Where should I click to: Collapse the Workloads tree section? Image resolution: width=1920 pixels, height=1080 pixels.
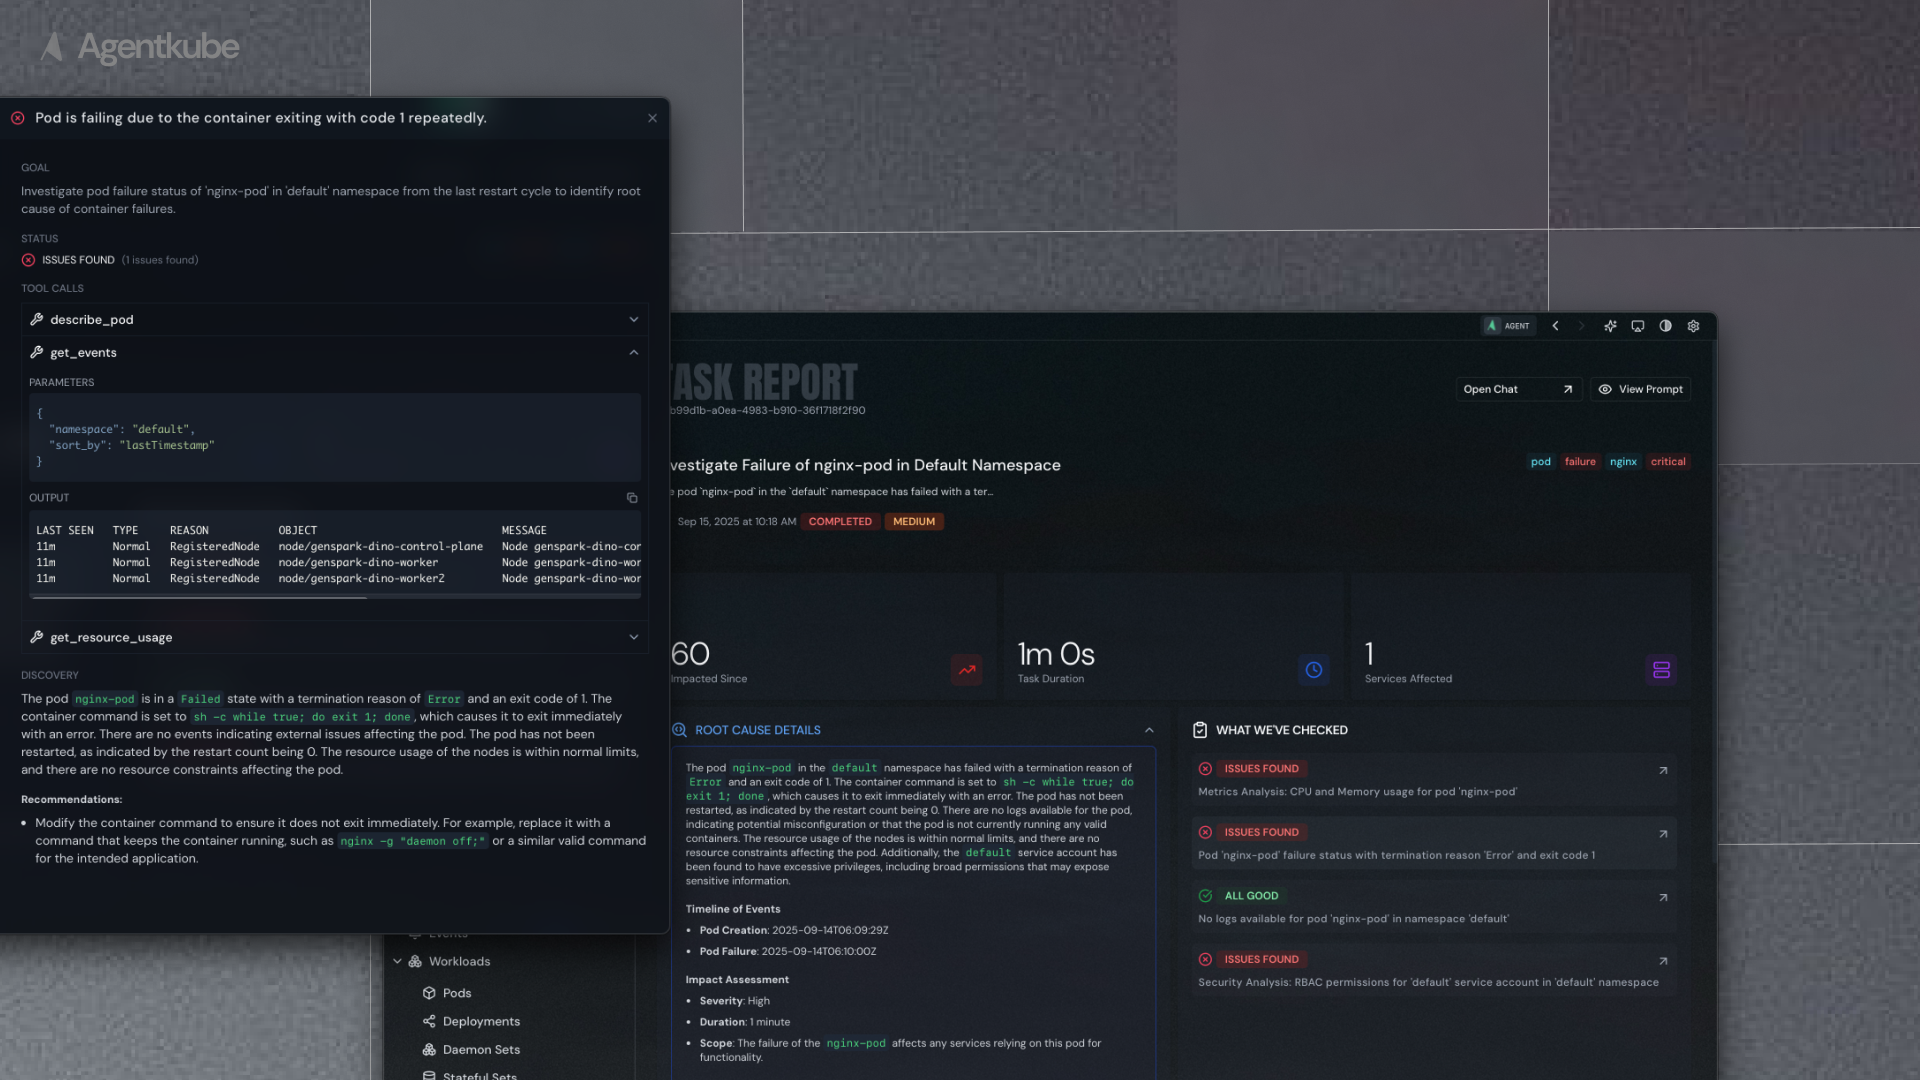[398, 962]
